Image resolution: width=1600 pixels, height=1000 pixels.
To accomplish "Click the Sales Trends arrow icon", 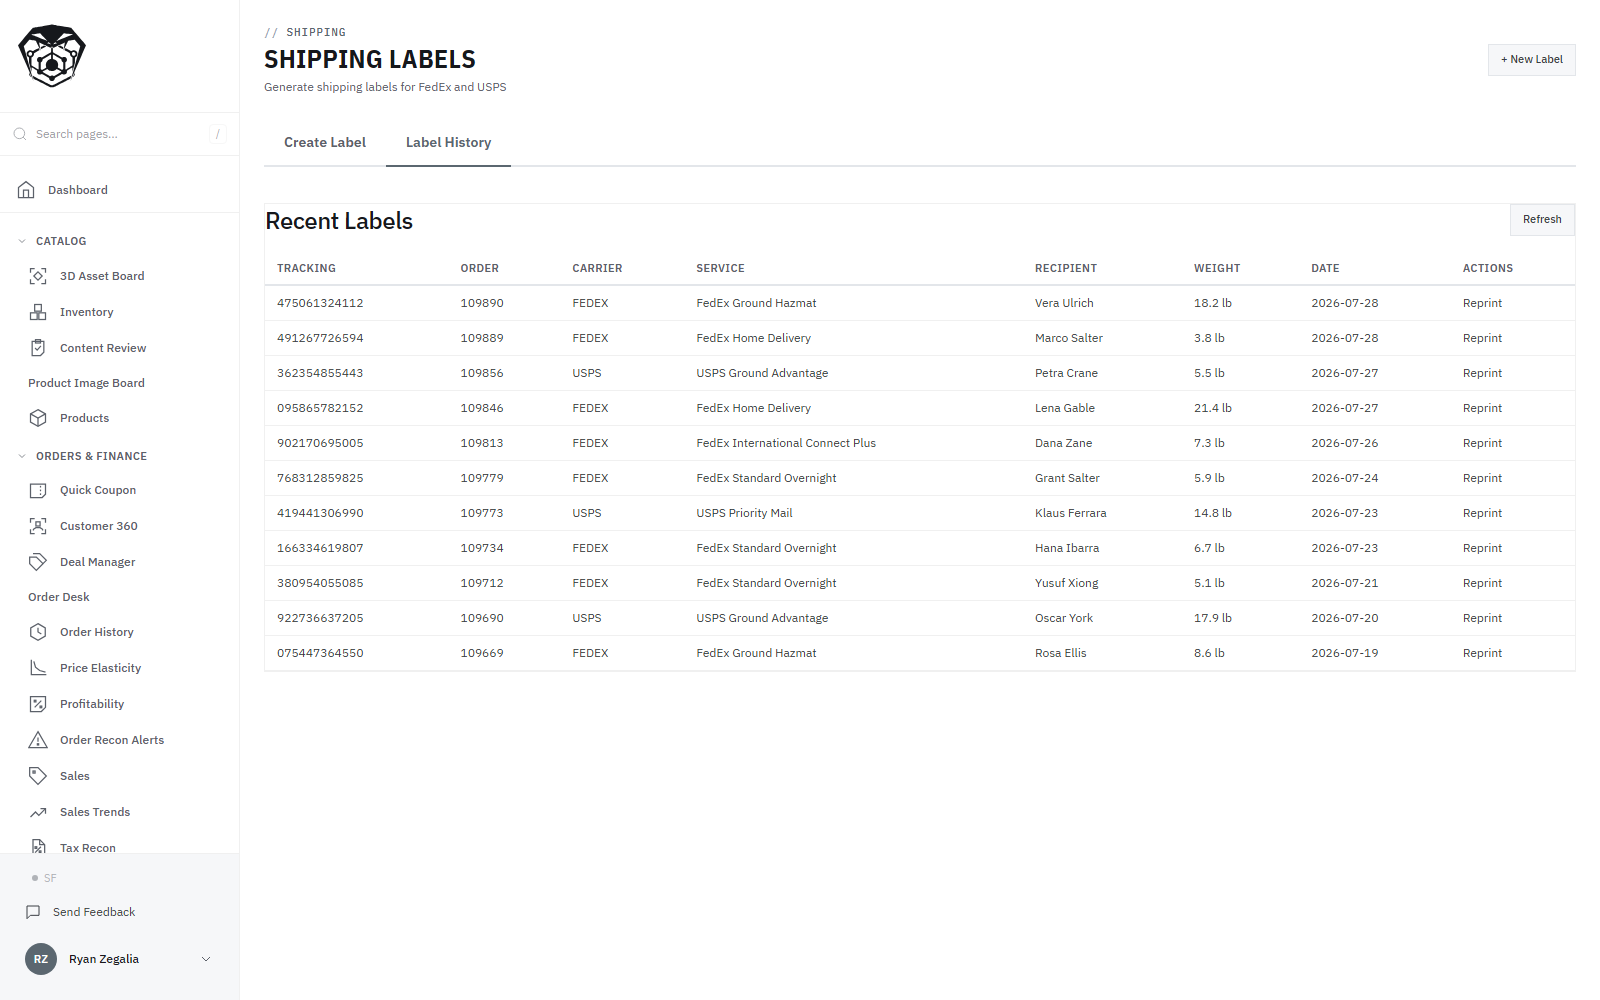I will [x=38, y=812].
